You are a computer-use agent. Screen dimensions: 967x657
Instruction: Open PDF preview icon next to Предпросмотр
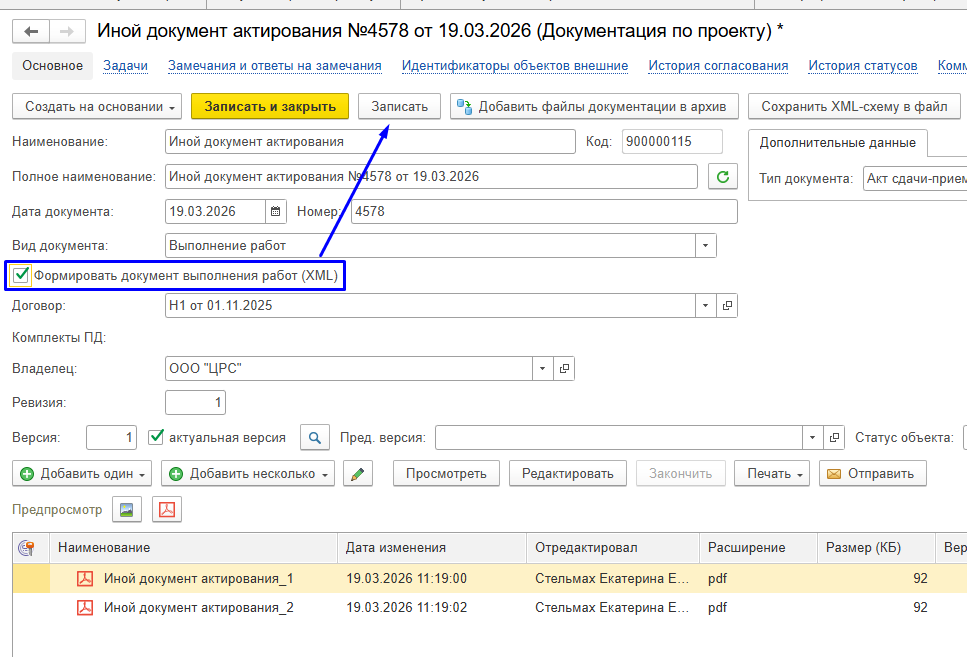point(166,510)
